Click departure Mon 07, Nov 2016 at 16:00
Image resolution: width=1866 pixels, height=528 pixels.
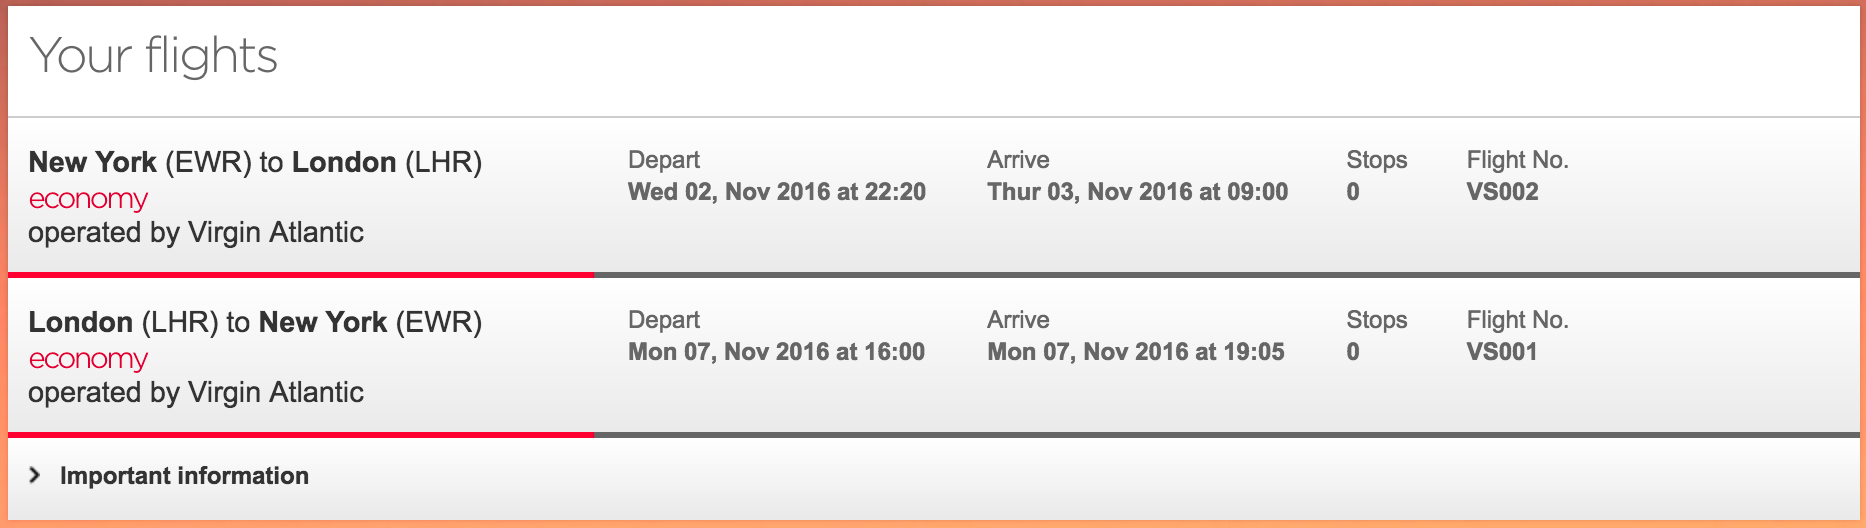pyautogui.click(x=776, y=352)
